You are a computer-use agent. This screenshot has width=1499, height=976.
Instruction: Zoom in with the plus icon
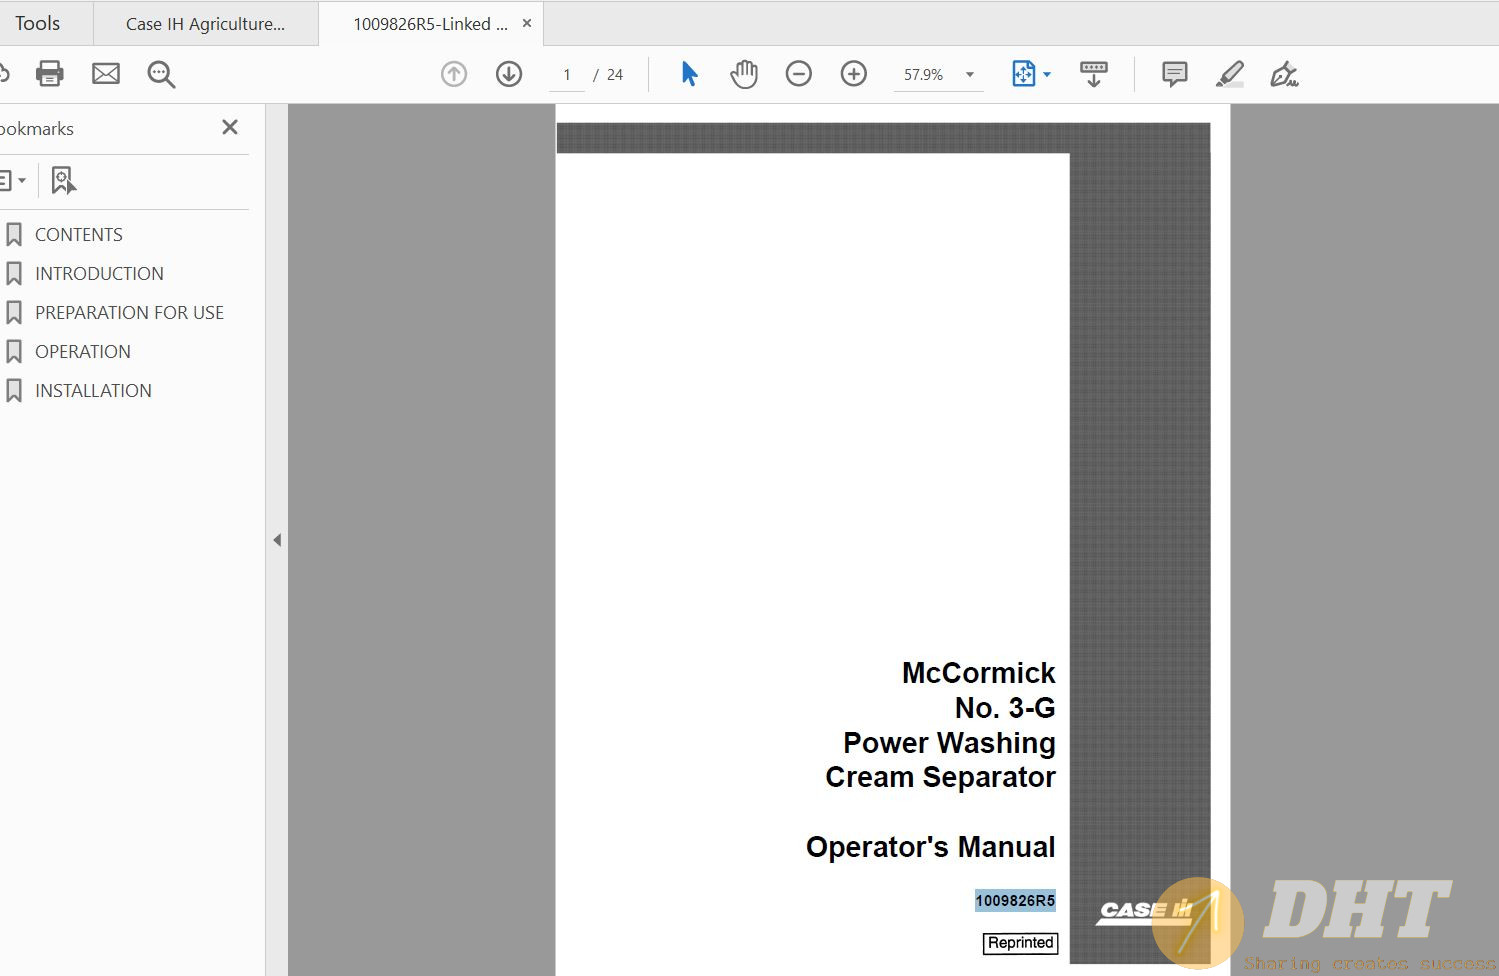point(854,74)
